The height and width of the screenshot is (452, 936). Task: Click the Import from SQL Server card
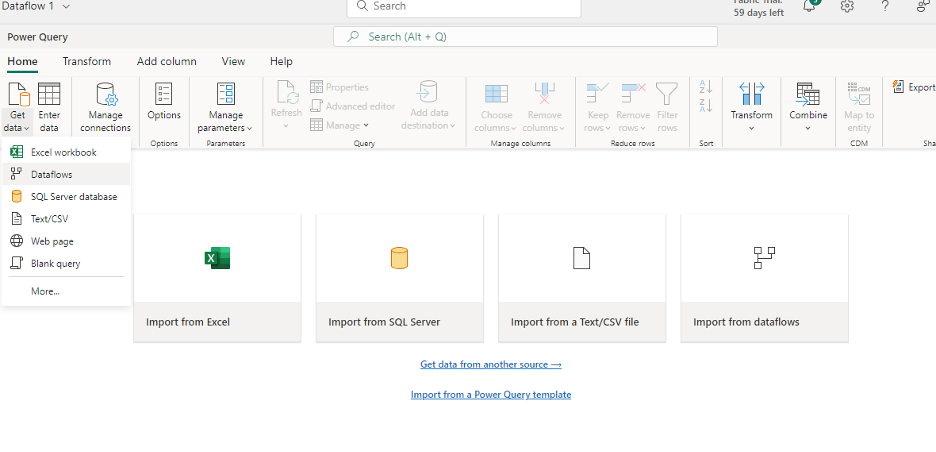tap(399, 278)
